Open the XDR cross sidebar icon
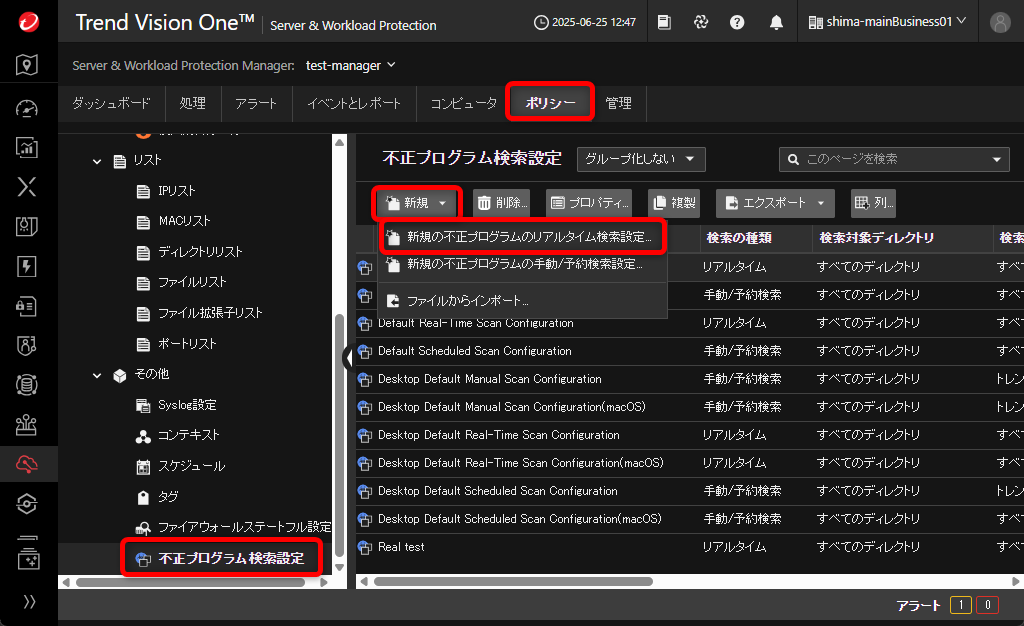The image size is (1024, 626). (x=27, y=187)
